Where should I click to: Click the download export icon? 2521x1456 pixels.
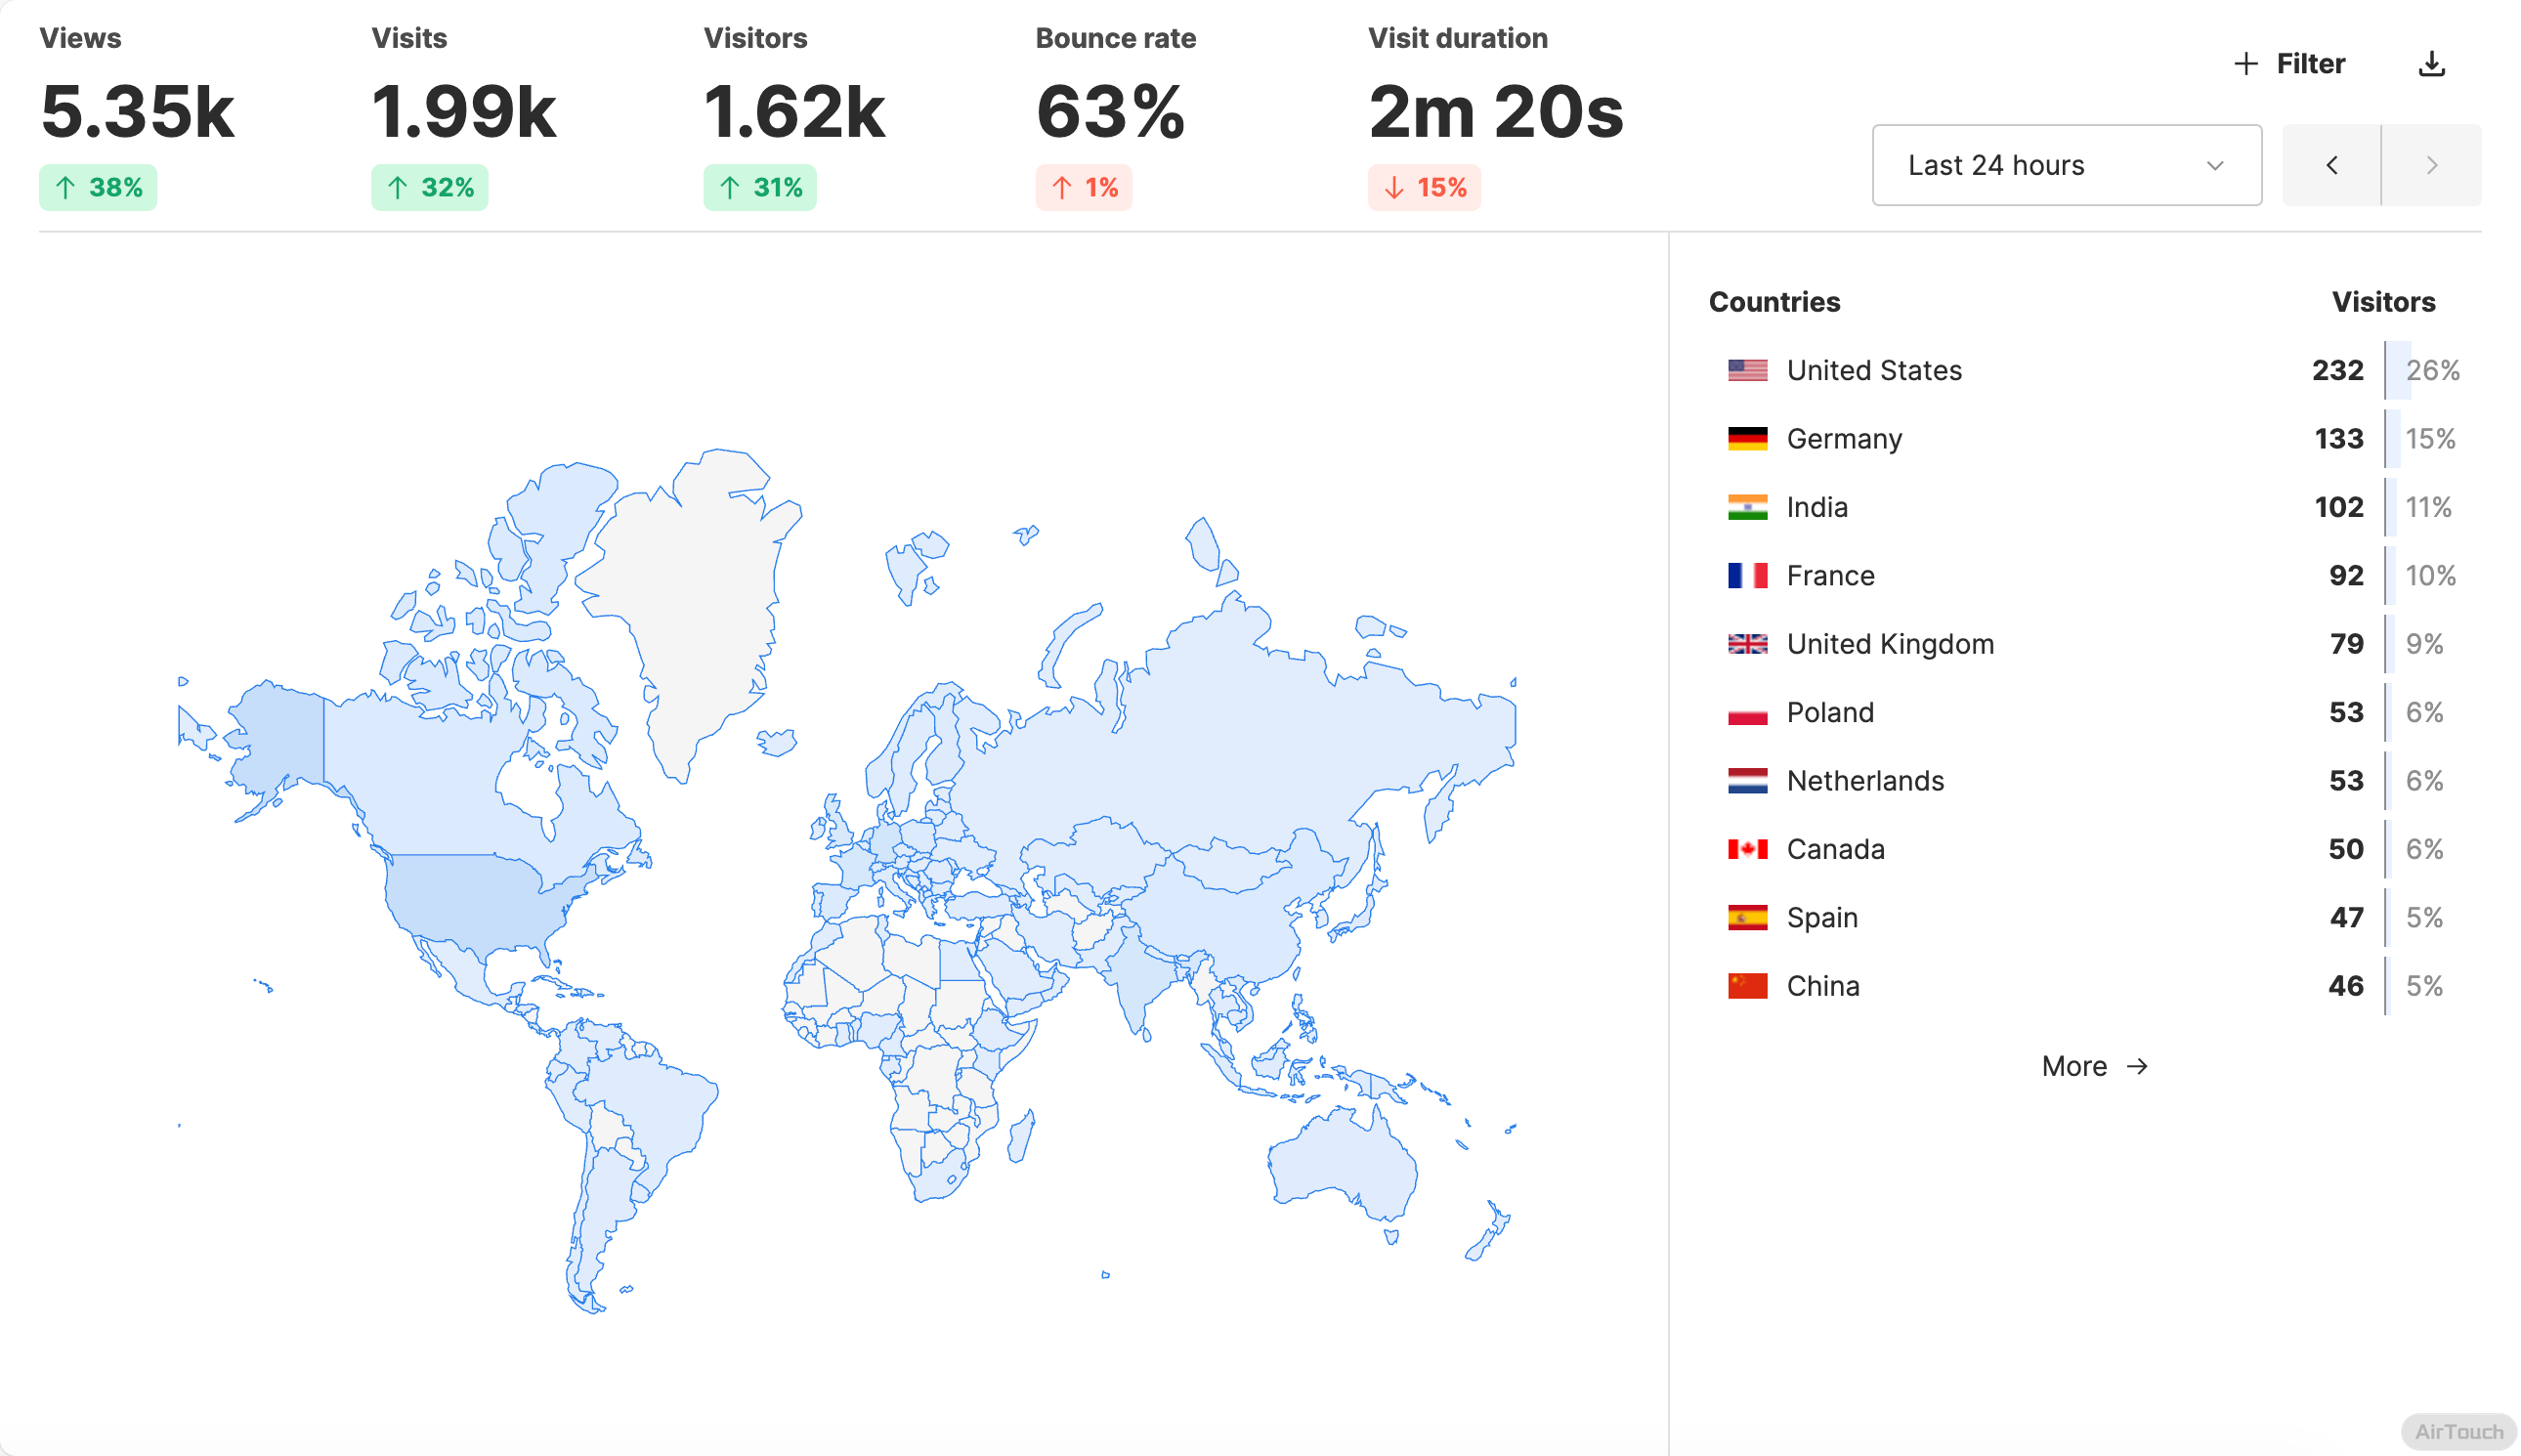[2430, 64]
